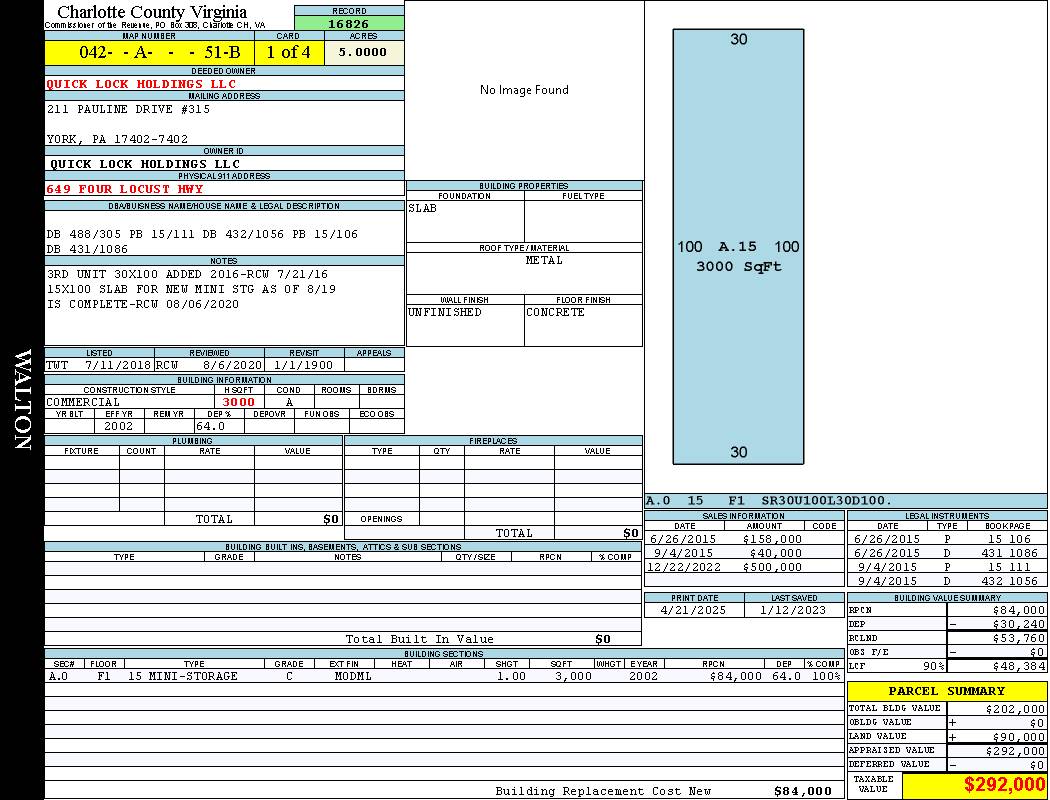The height and width of the screenshot is (800, 1050).
Task: Select the map number 042-A-51-B field
Action: click(149, 52)
